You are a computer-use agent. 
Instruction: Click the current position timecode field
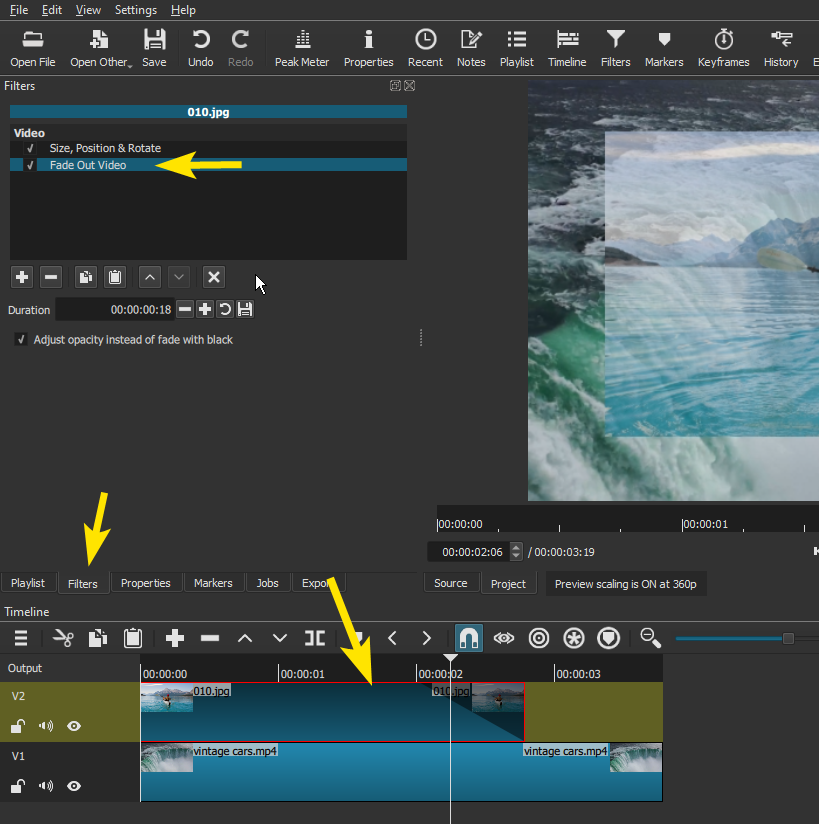click(x=469, y=552)
